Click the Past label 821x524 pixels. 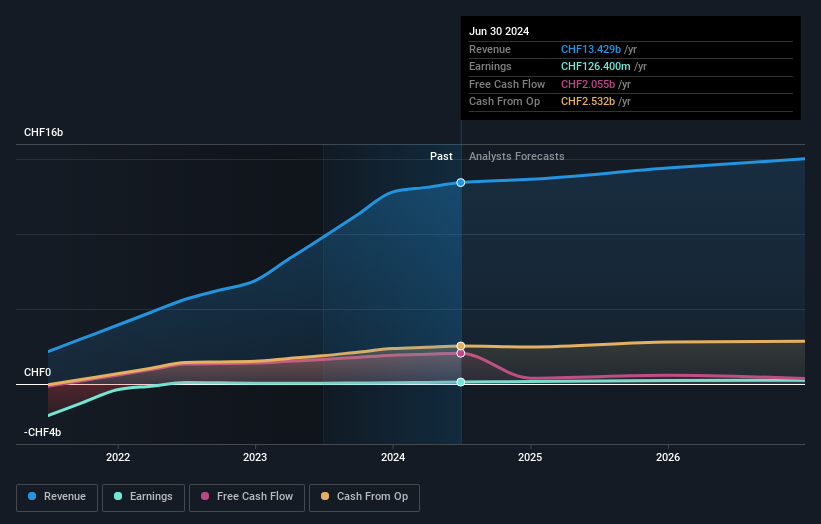[441, 156]
